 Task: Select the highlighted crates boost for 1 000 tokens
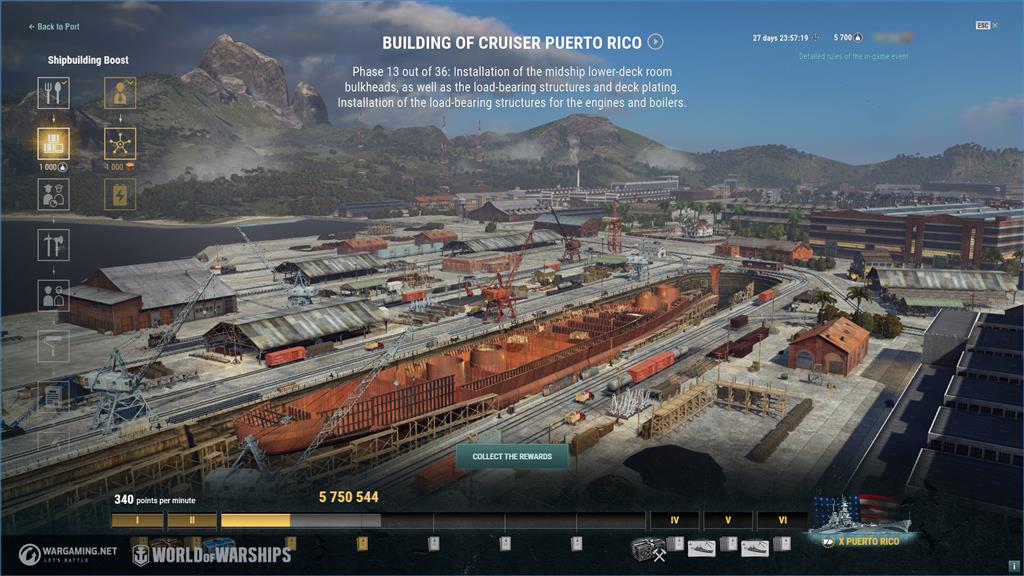tap(54, 144)
